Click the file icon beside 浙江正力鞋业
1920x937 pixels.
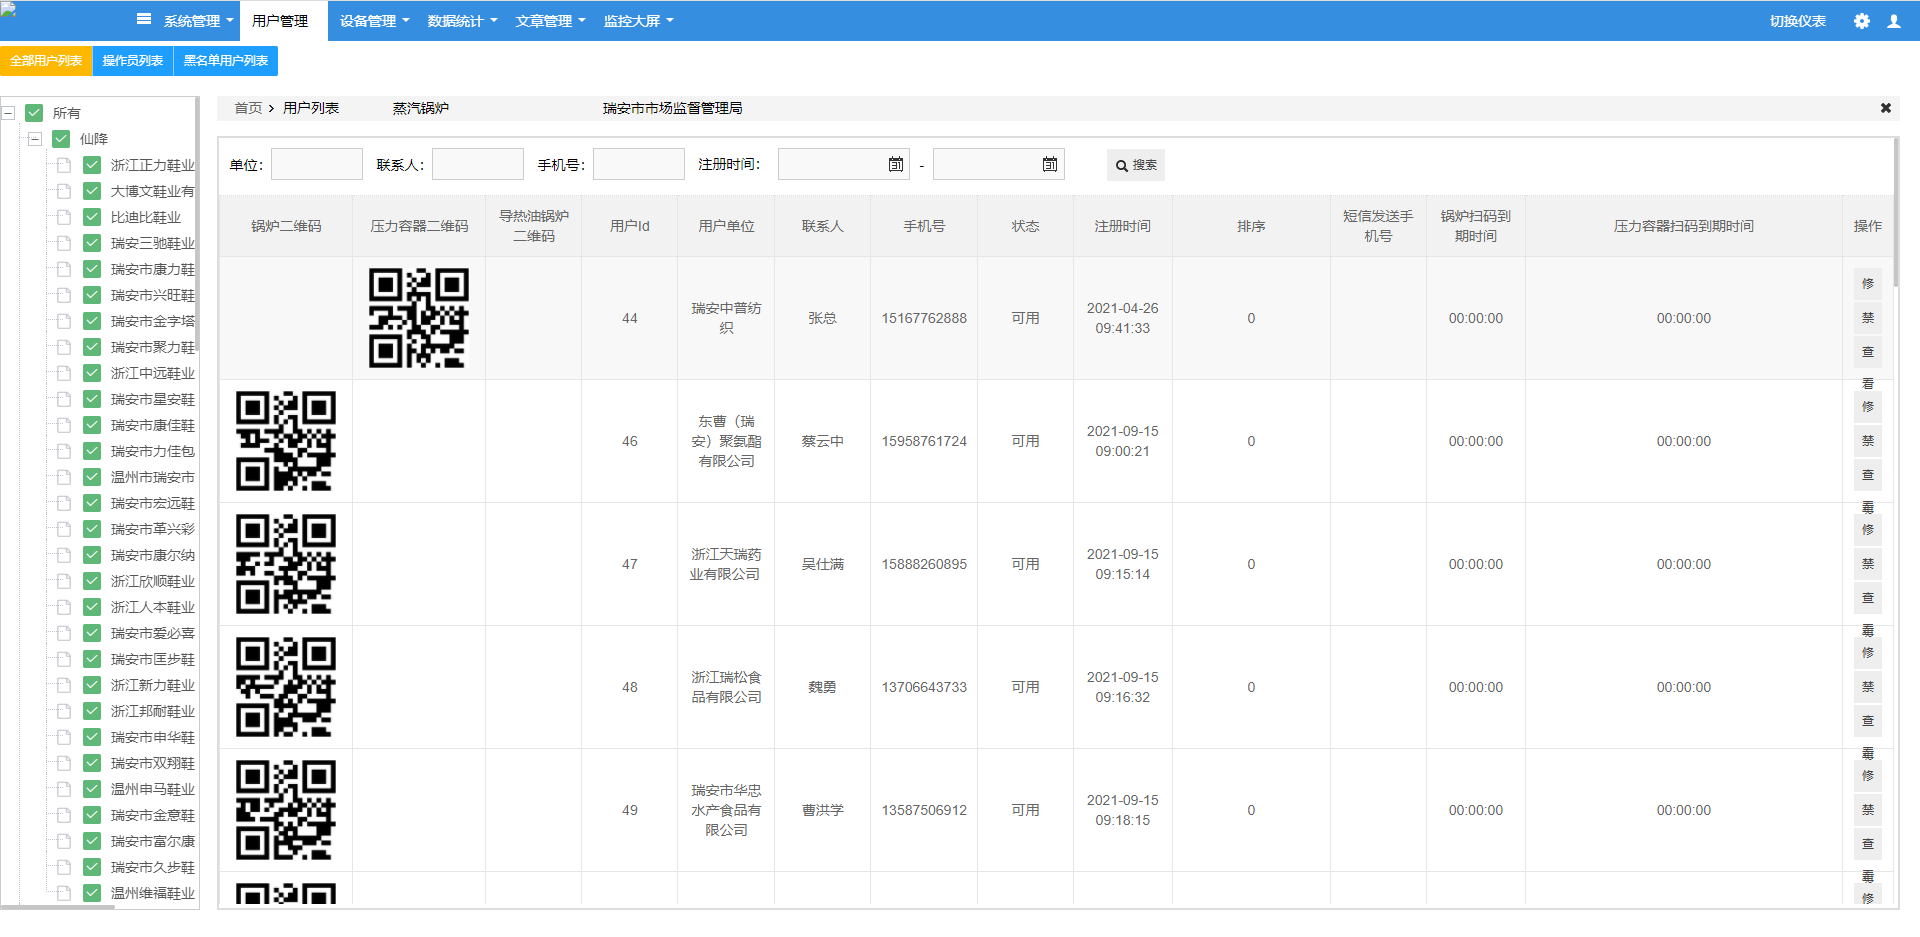[64, 165]
